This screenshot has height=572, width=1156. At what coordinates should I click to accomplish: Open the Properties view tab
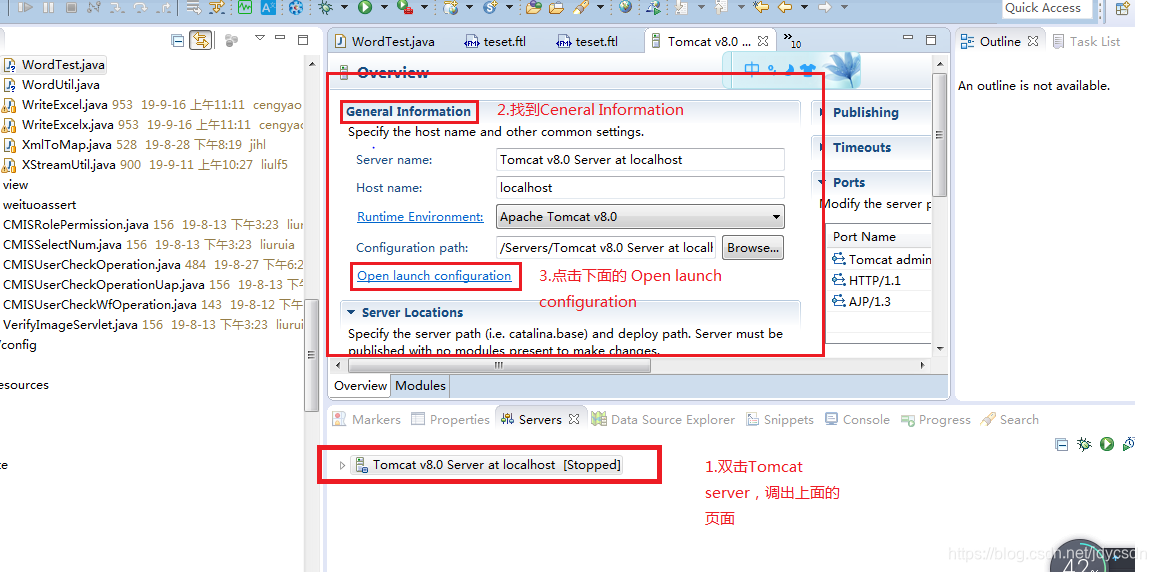tap(450, 419)
